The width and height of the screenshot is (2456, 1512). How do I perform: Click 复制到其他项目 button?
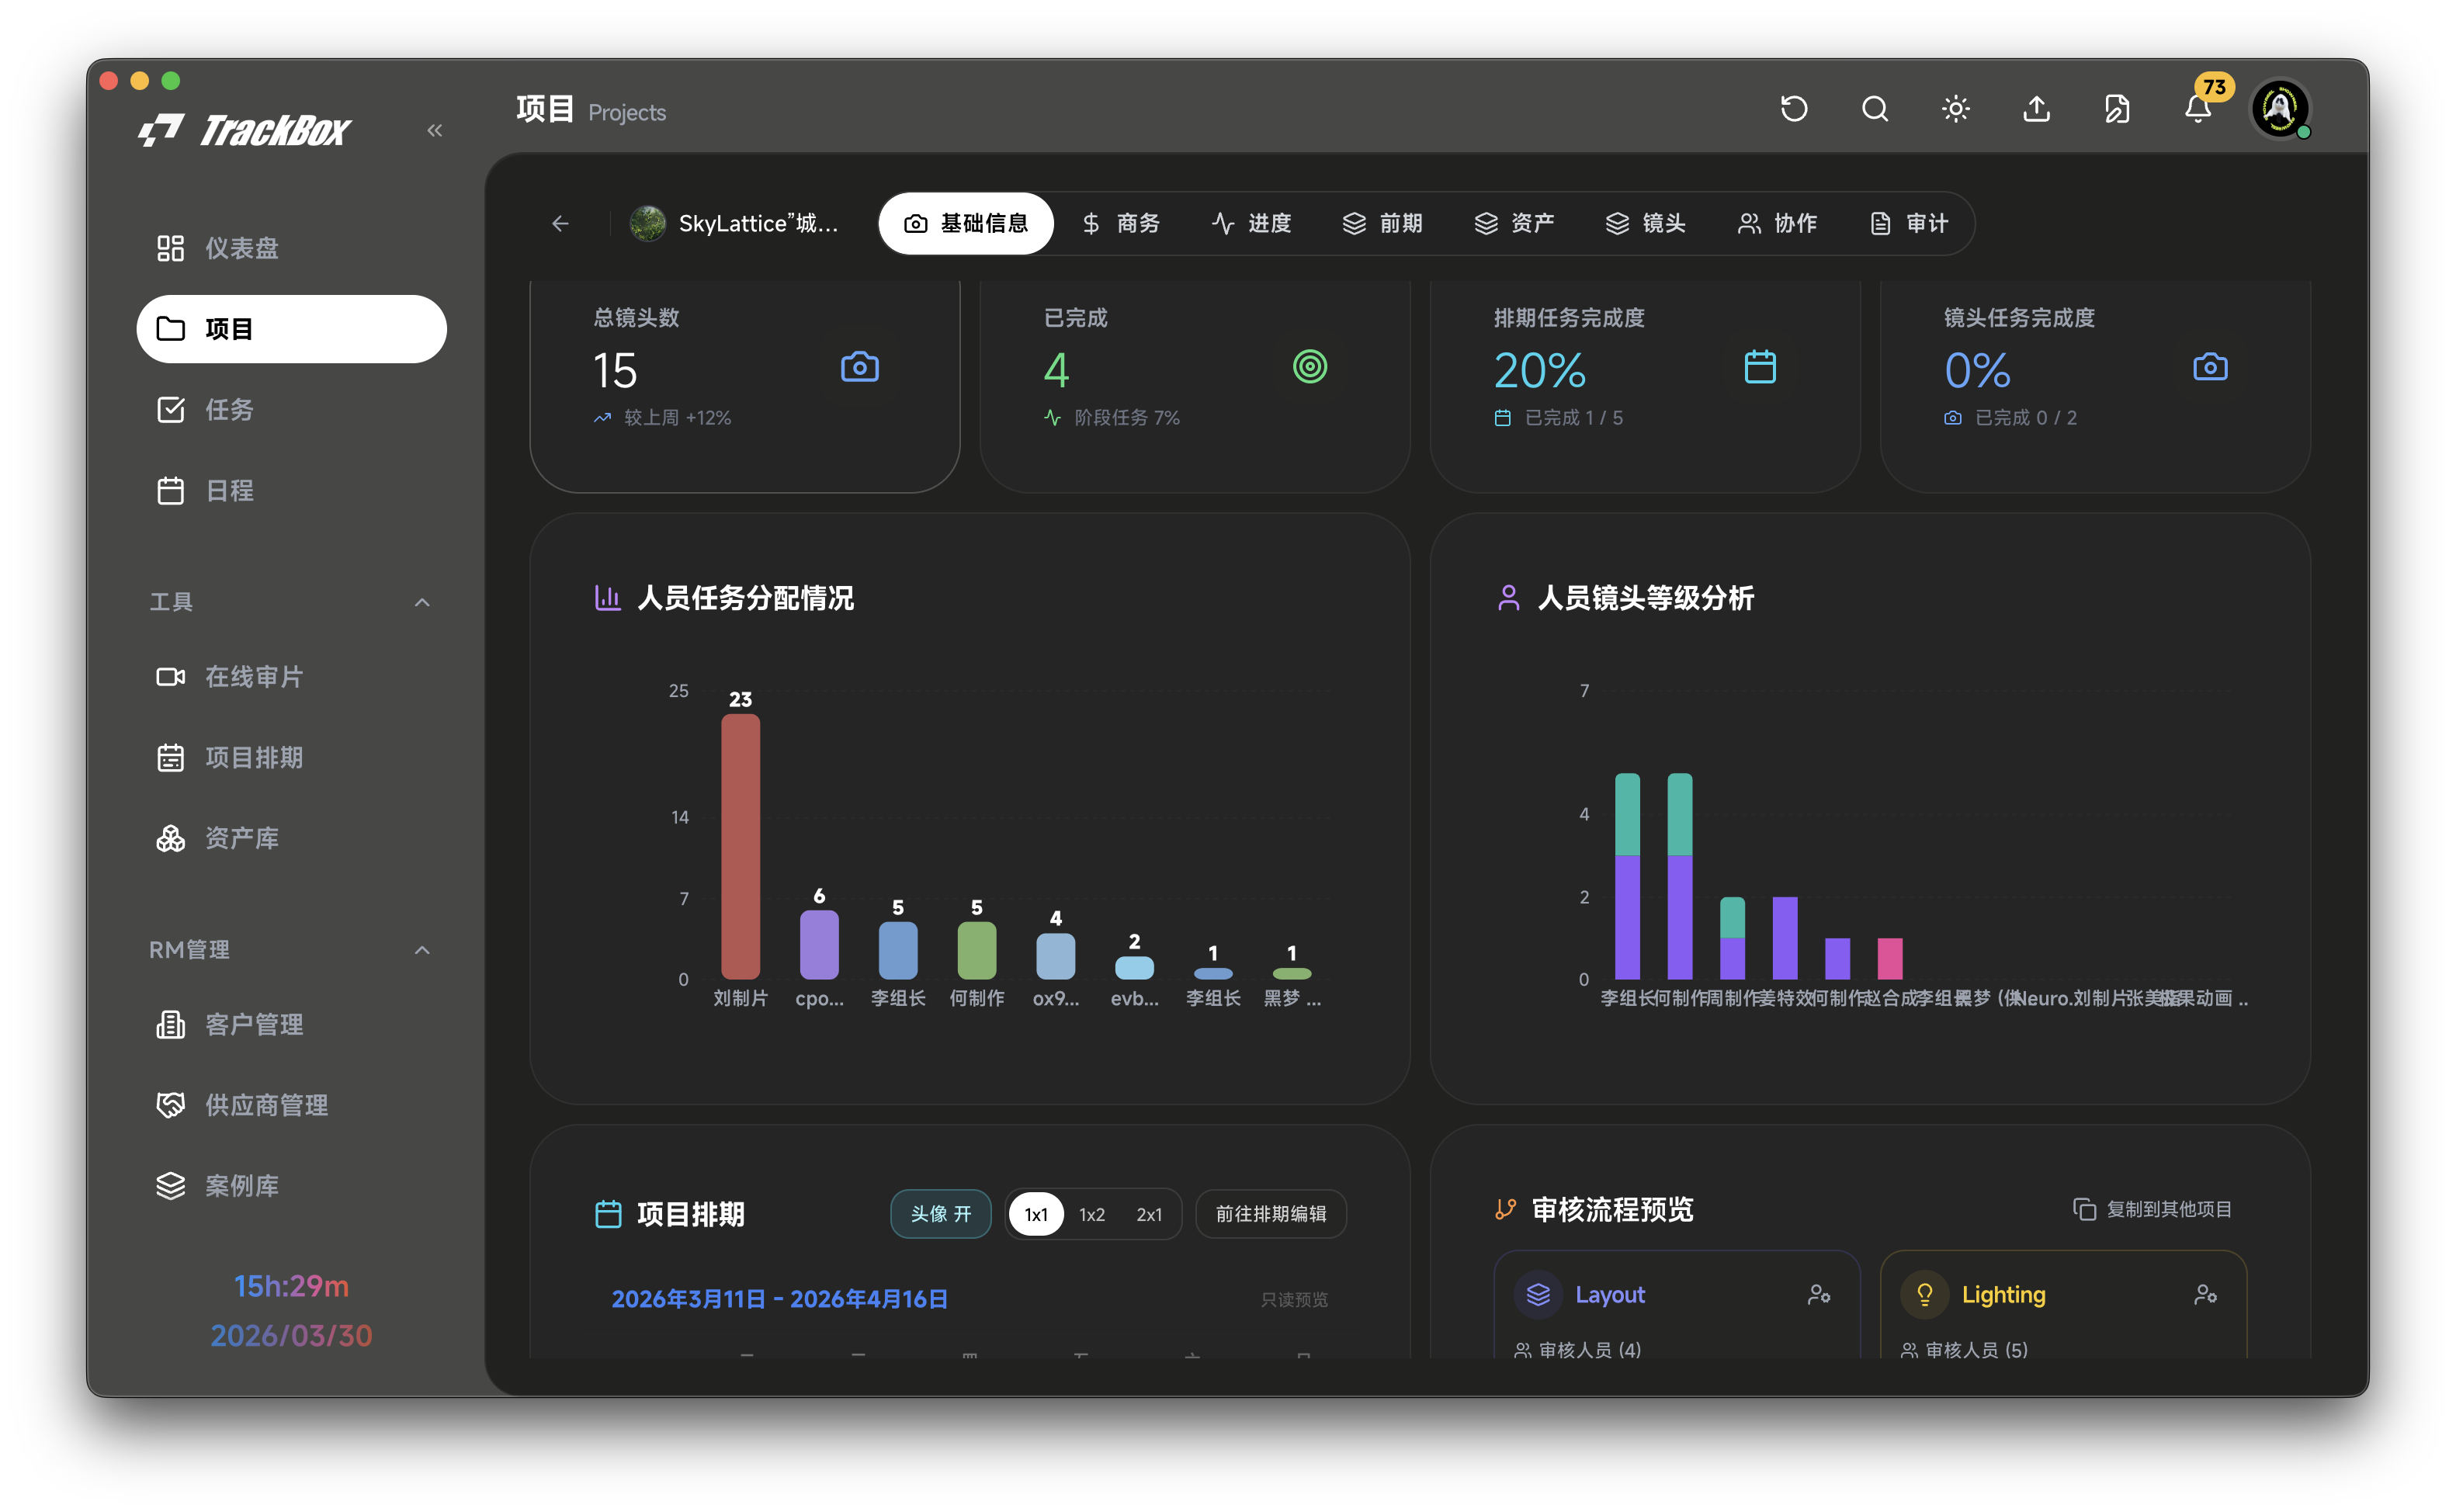[2152, 1209]
